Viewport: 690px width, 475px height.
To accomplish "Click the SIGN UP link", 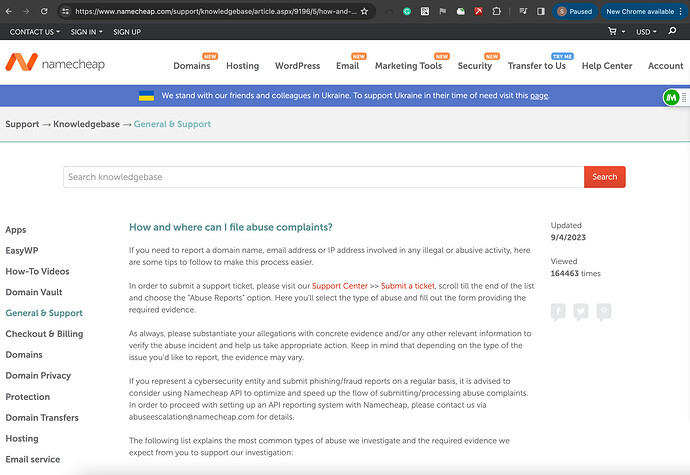I will (x=127, y=32).
